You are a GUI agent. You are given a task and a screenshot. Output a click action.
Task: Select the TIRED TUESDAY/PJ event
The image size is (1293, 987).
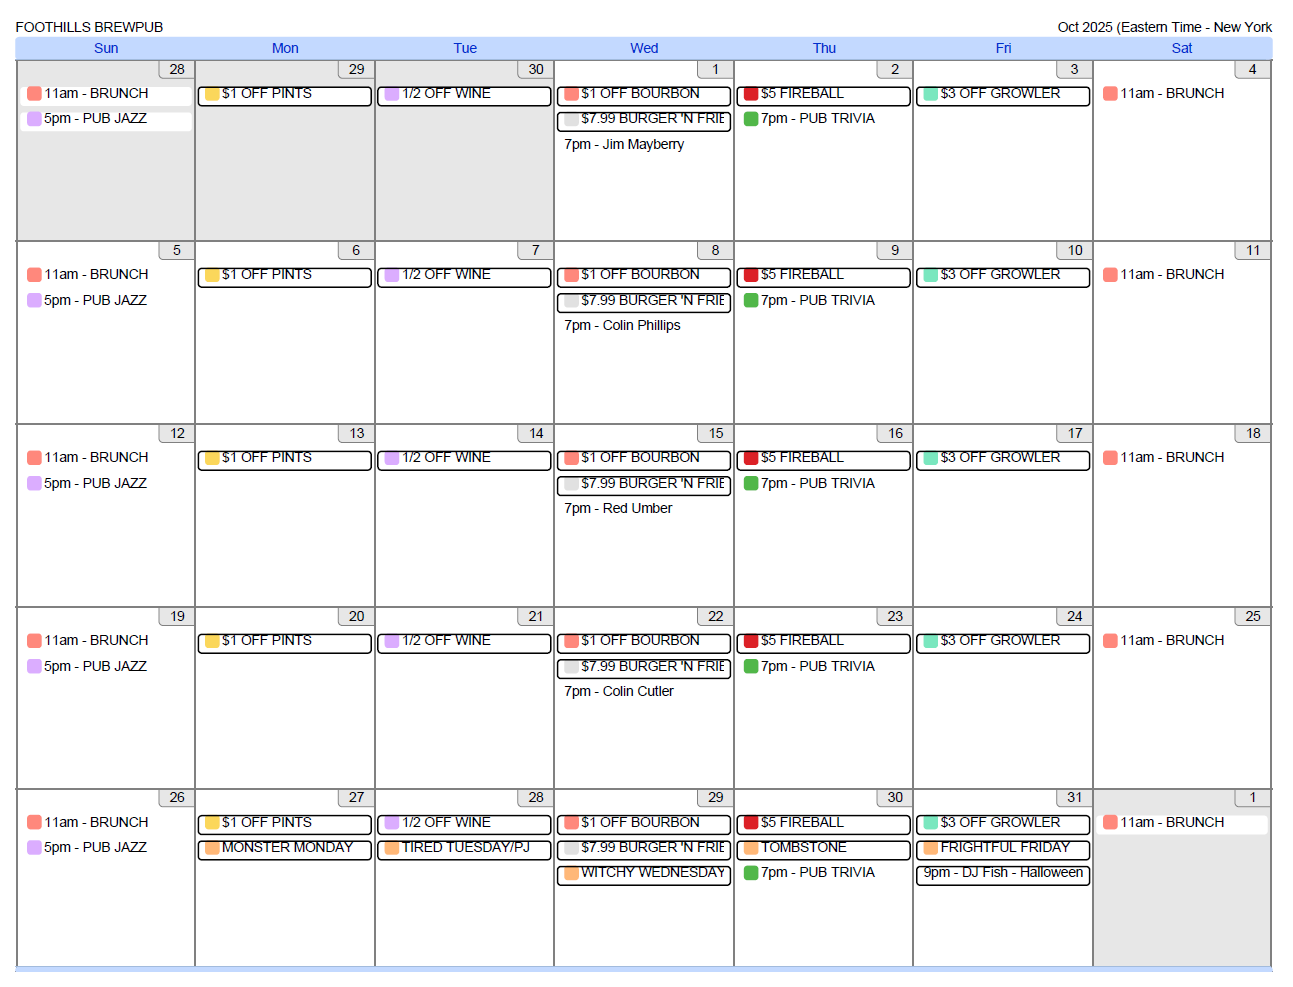[x=465, y=848]
